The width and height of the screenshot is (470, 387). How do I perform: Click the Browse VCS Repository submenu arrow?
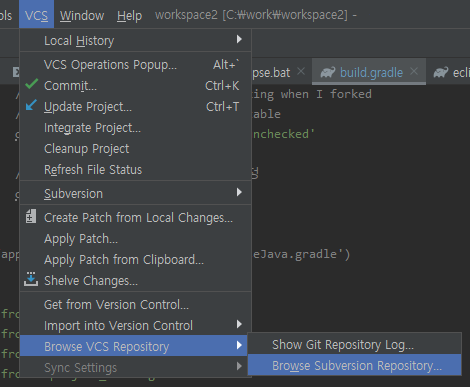[x=239, y=345]
